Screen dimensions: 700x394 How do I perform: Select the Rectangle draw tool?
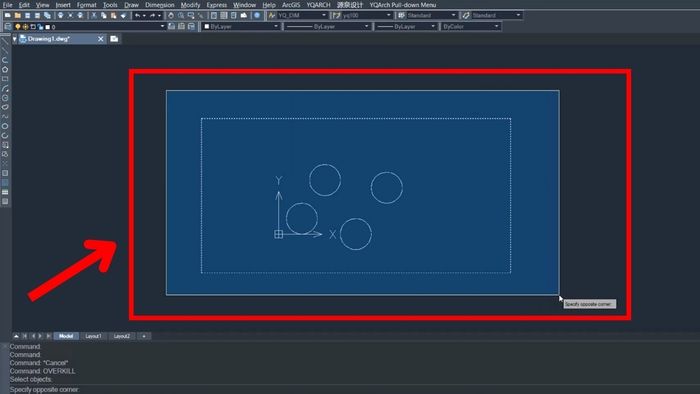tap(5, 79)
